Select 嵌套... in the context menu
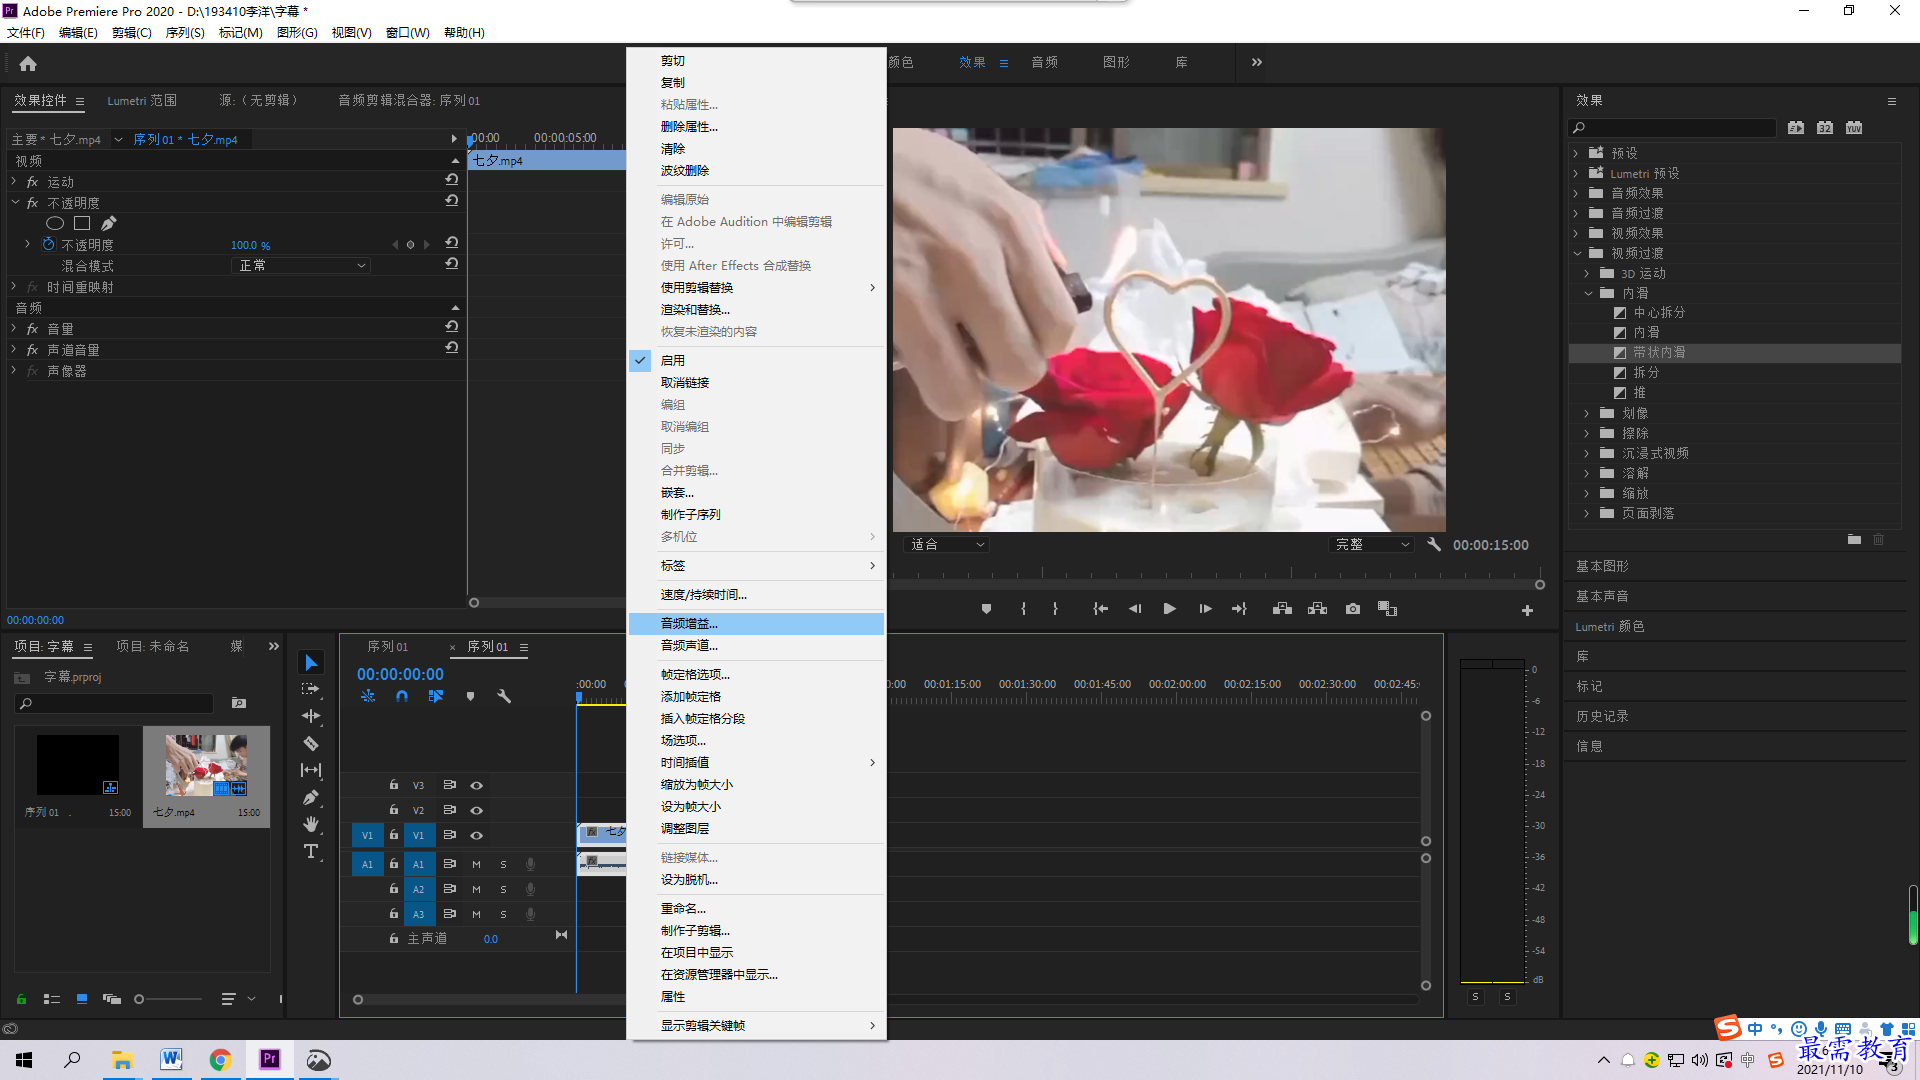This screenshot has width=1920, height=1080. 756,493
